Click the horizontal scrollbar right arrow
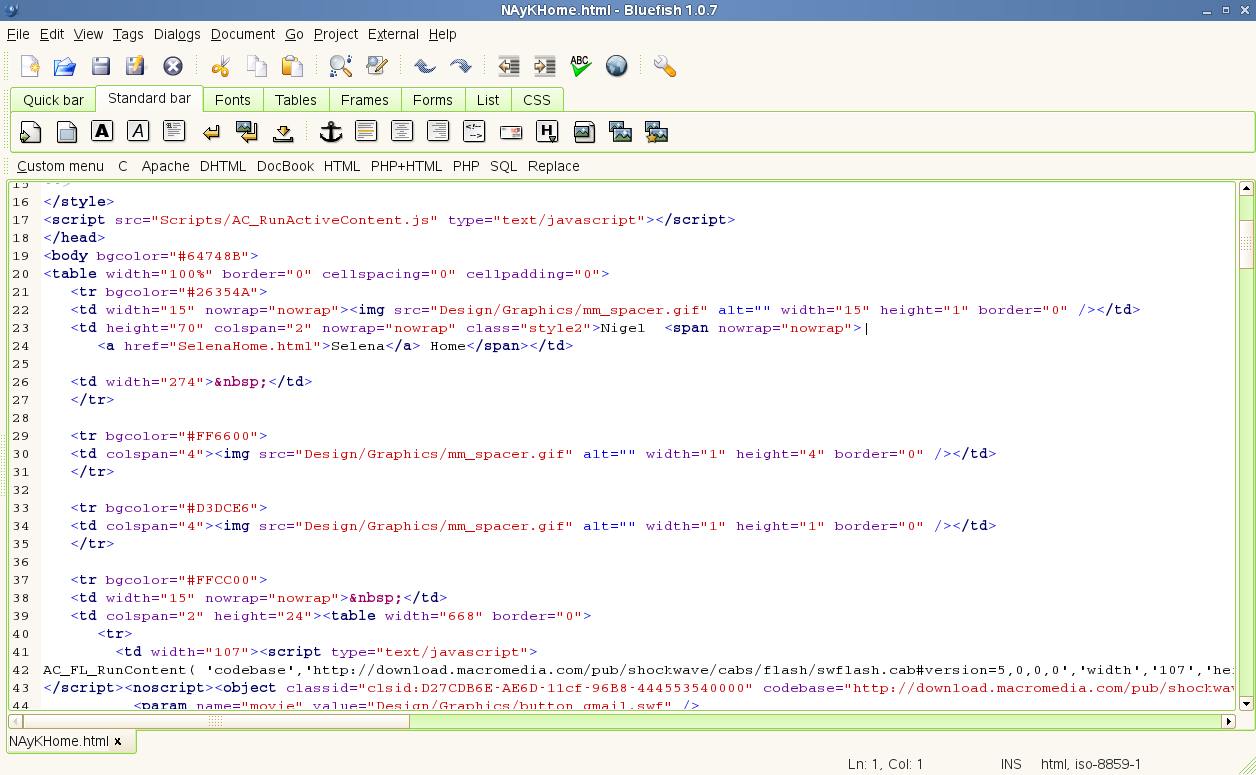 point(1229,721)
